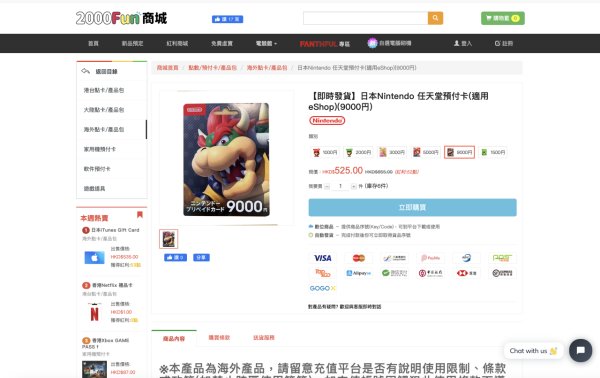The height and width of the screenshot is (378, 600).
Task: Select 港台點卡/產品包 in the sidebar
Action: click(x=112, y=90)
